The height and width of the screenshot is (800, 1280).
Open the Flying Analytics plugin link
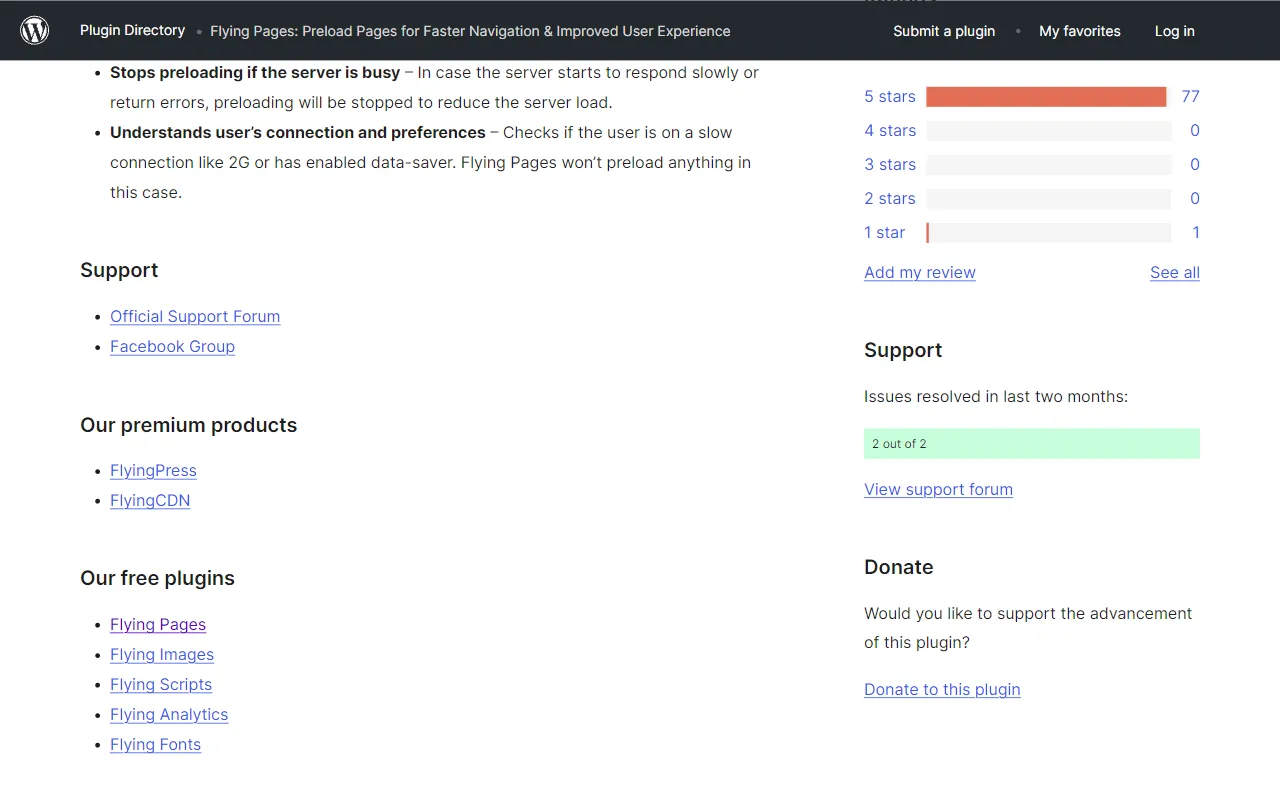[x=169, y=714]
